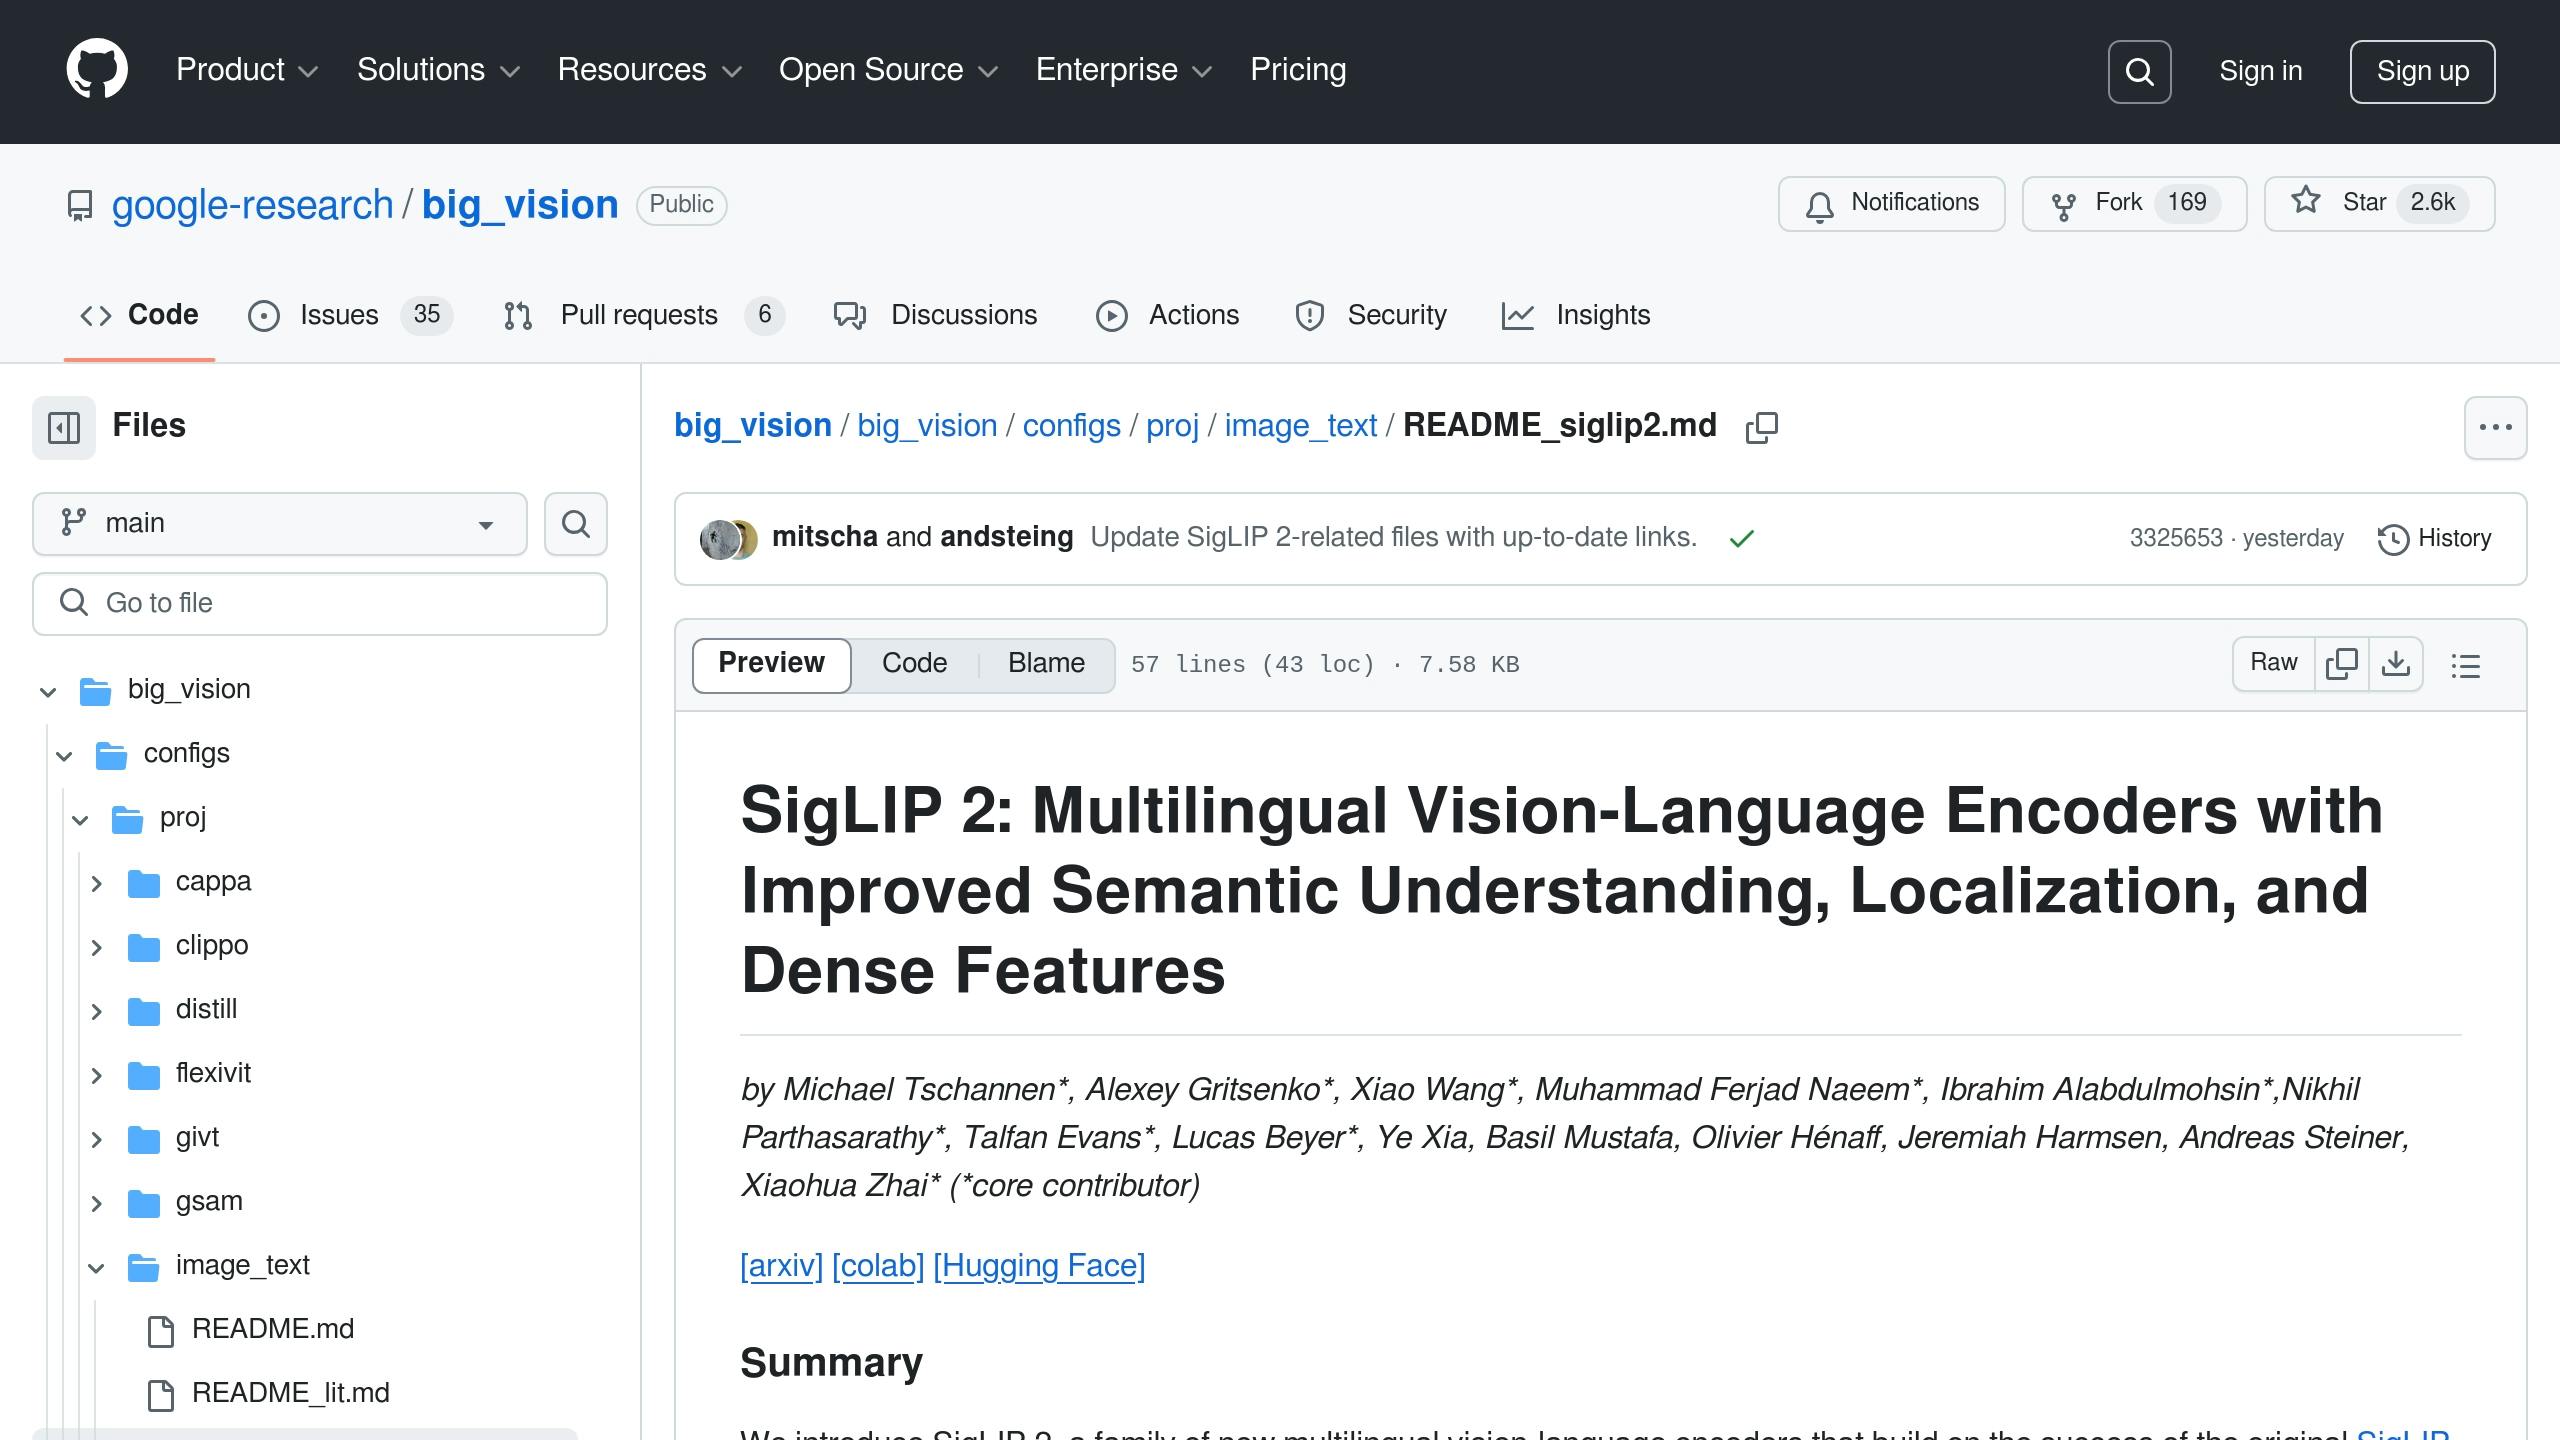
Task: Open the commit message about SigLIP 2 links
Action: click(1394, 538)
